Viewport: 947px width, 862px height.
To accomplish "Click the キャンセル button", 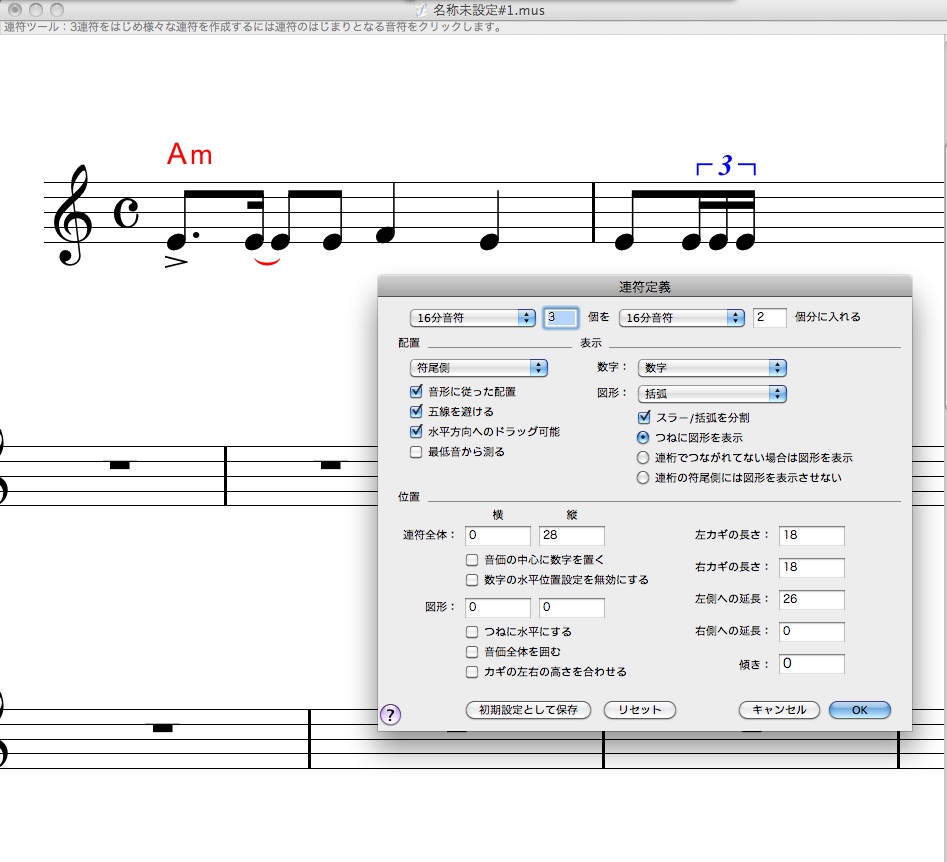I will click(779, 710).
